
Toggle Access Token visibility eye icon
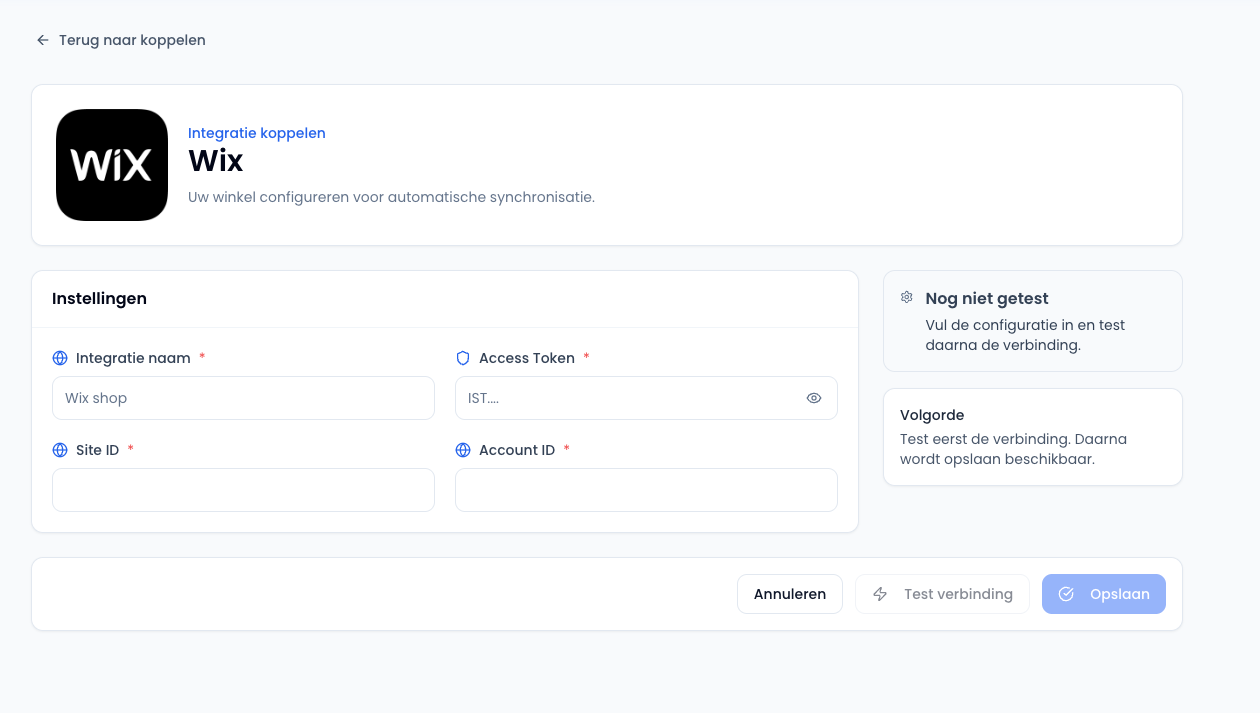coord(814,398)
